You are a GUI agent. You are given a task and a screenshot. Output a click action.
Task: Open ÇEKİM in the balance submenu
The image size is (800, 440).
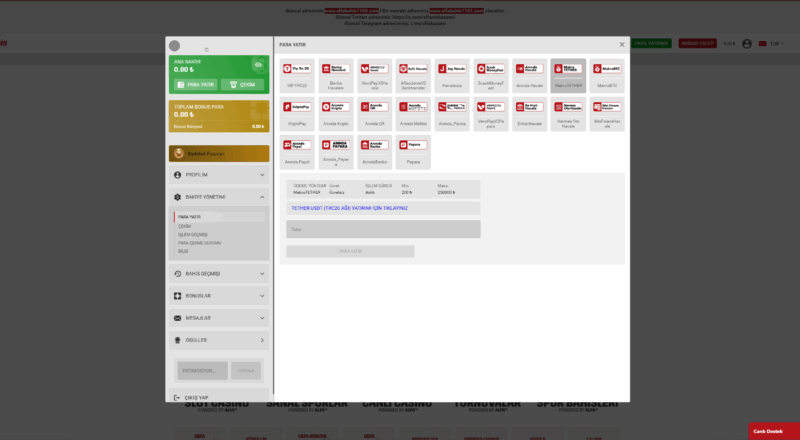(x=184, y=226)
